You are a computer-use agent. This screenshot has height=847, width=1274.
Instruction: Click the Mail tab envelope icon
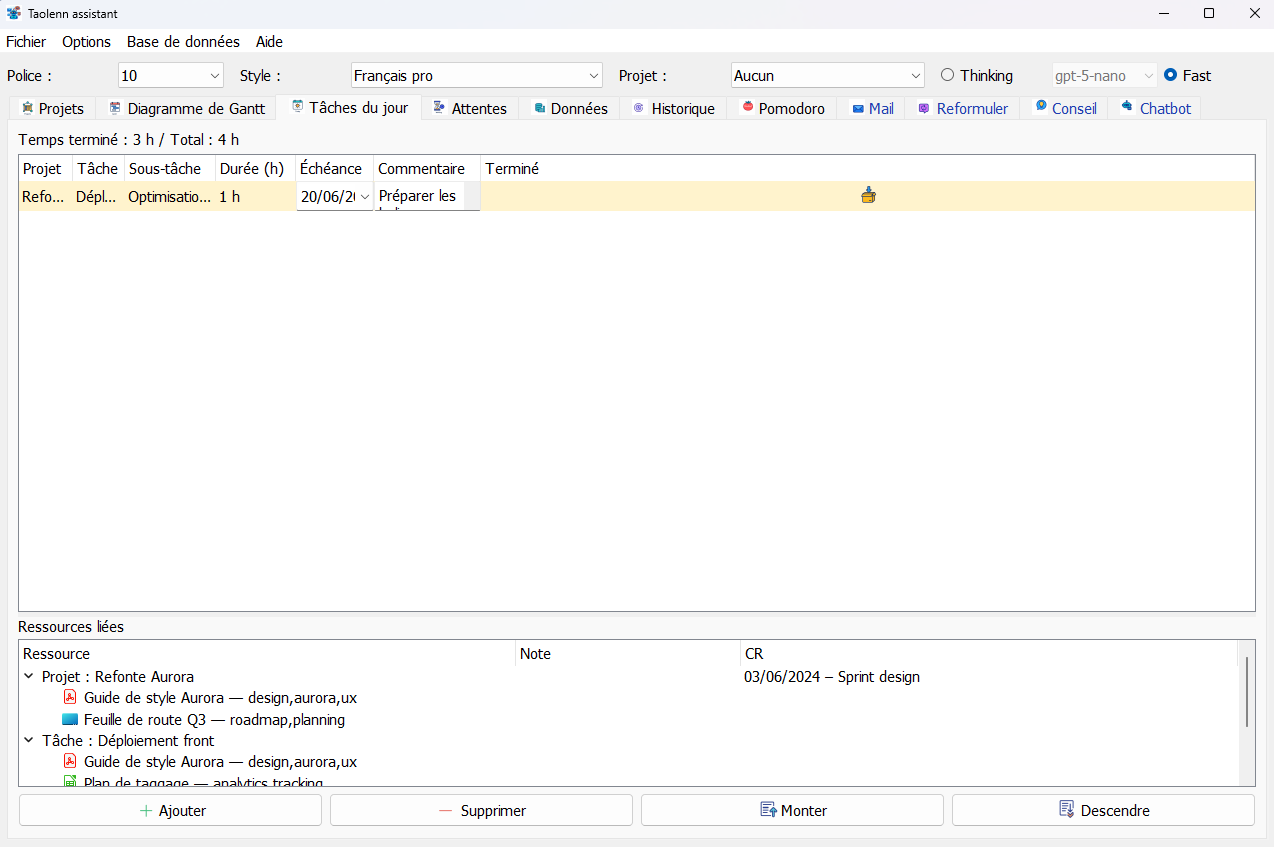pos(858,108)
